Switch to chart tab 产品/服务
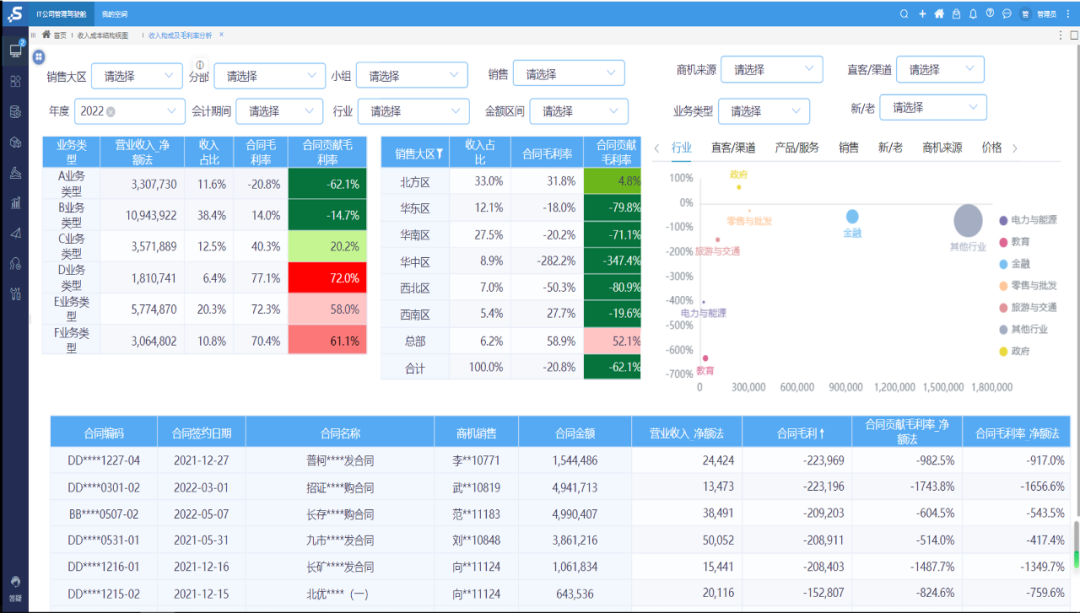Viewport: 1080px width, 613px height. click(796, 147)
